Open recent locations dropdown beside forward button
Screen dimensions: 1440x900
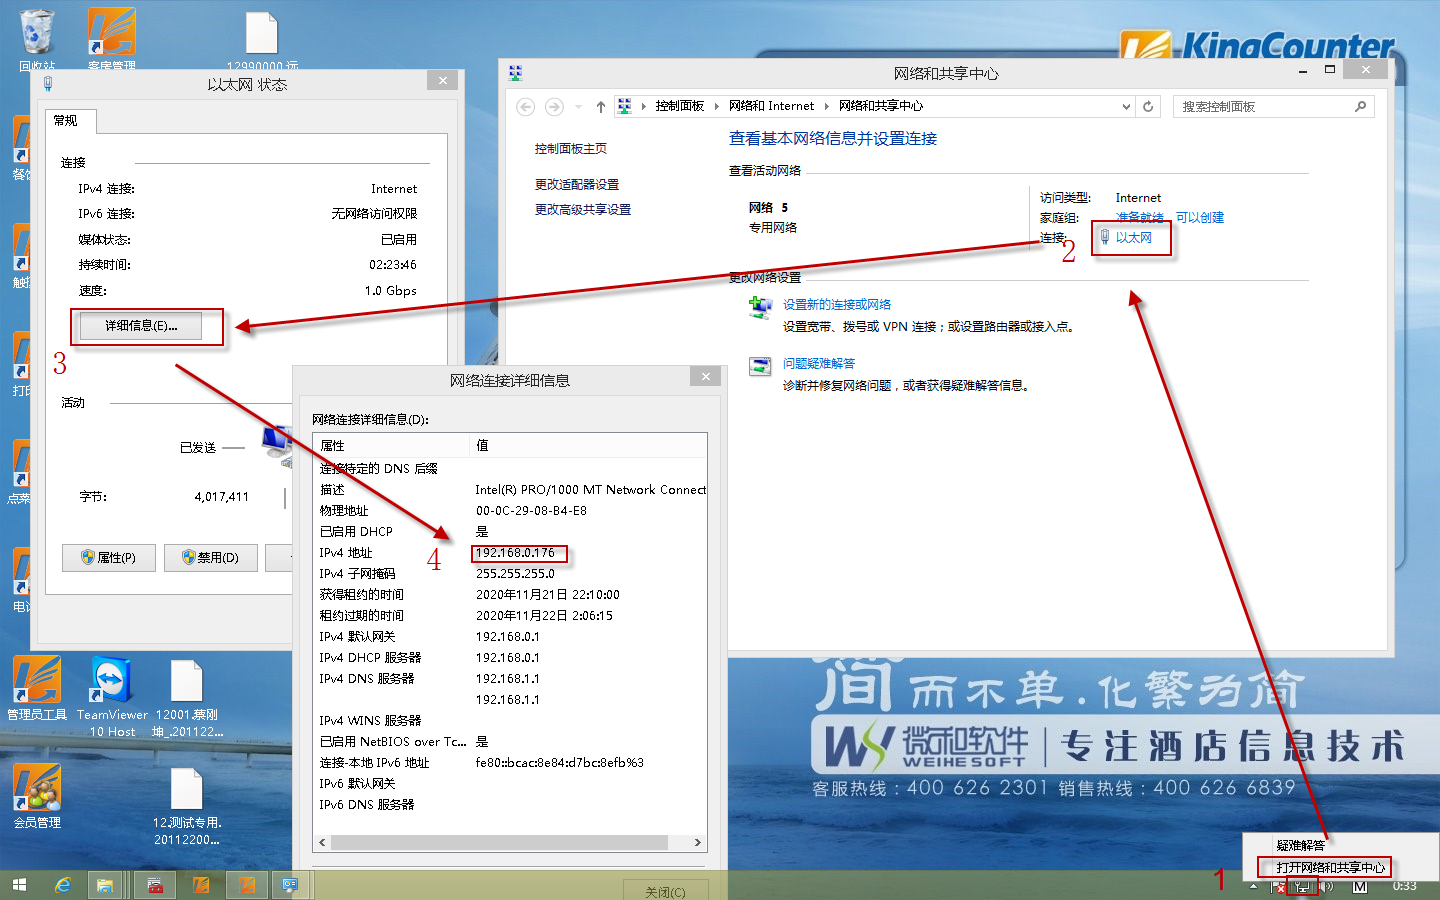tap(578, 106)
